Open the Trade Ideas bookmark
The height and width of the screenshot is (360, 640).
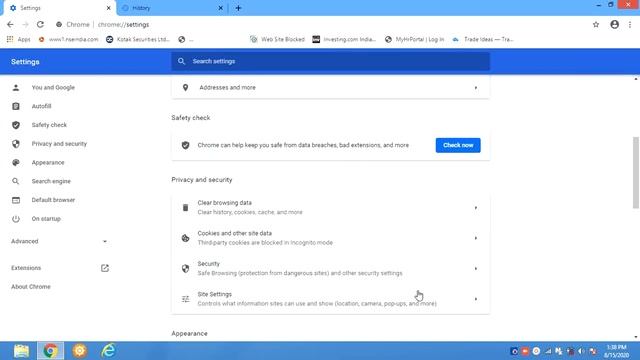(483, 39)
